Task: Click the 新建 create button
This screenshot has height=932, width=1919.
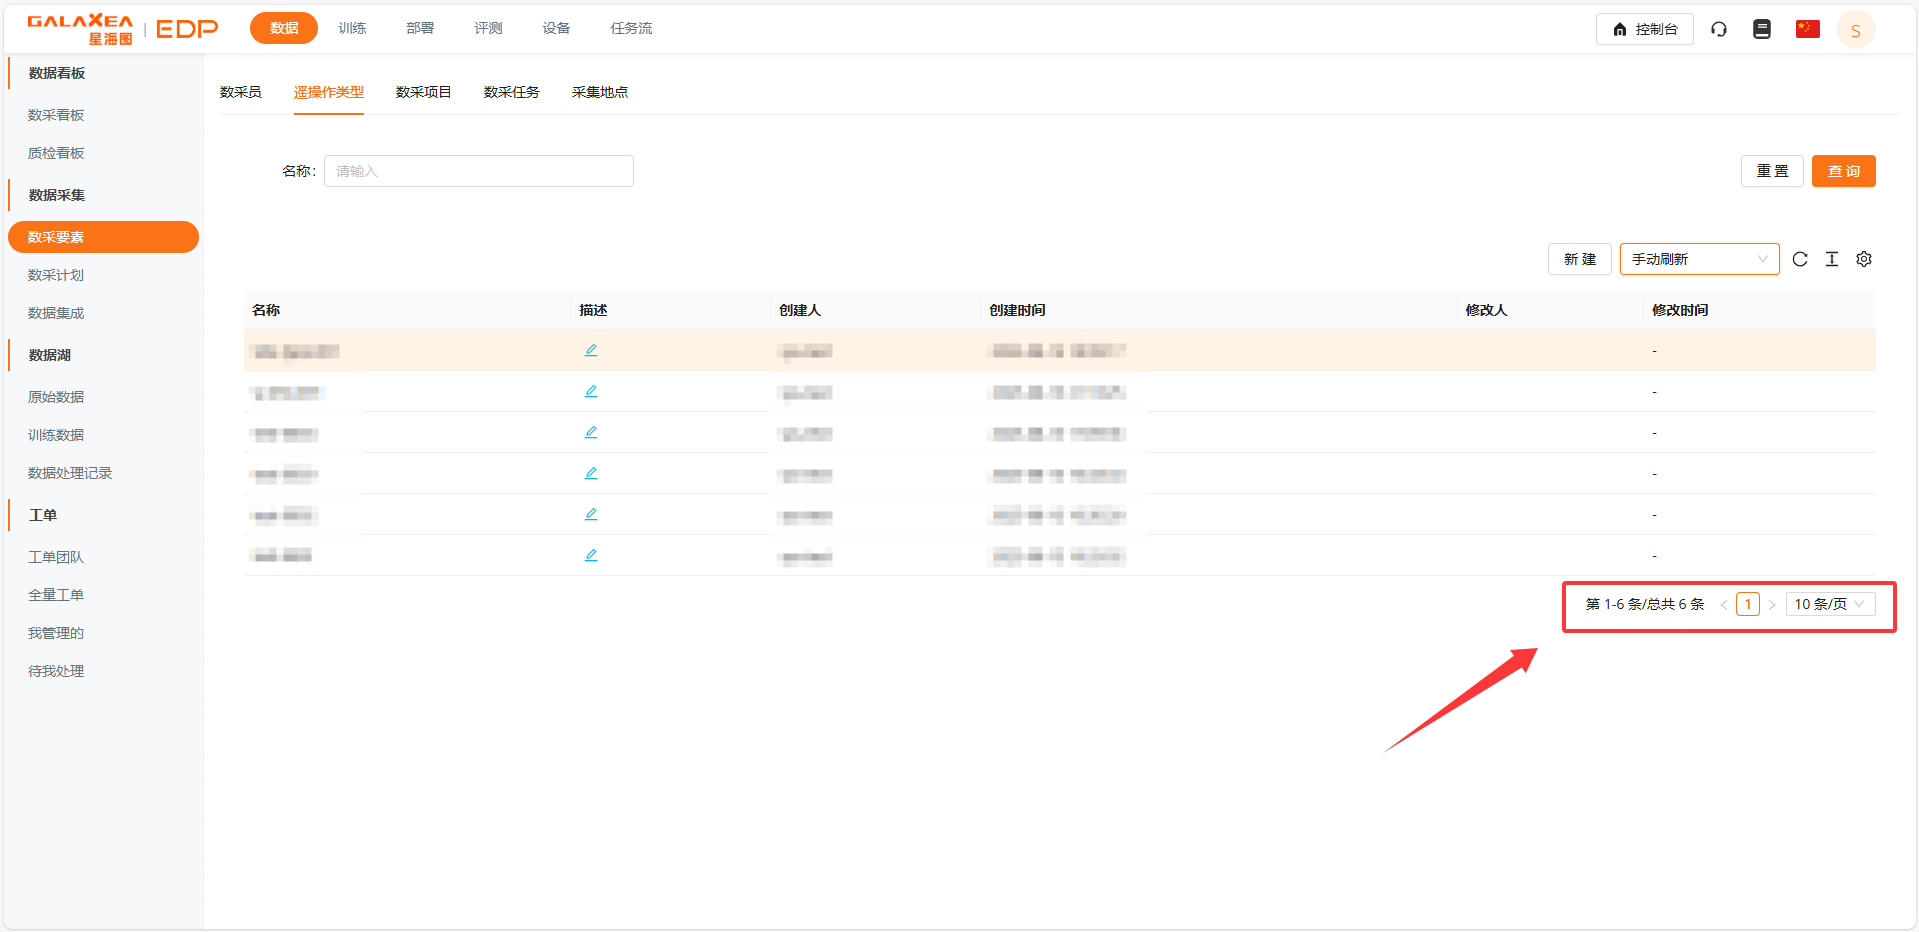Action: coord(1579,259)
